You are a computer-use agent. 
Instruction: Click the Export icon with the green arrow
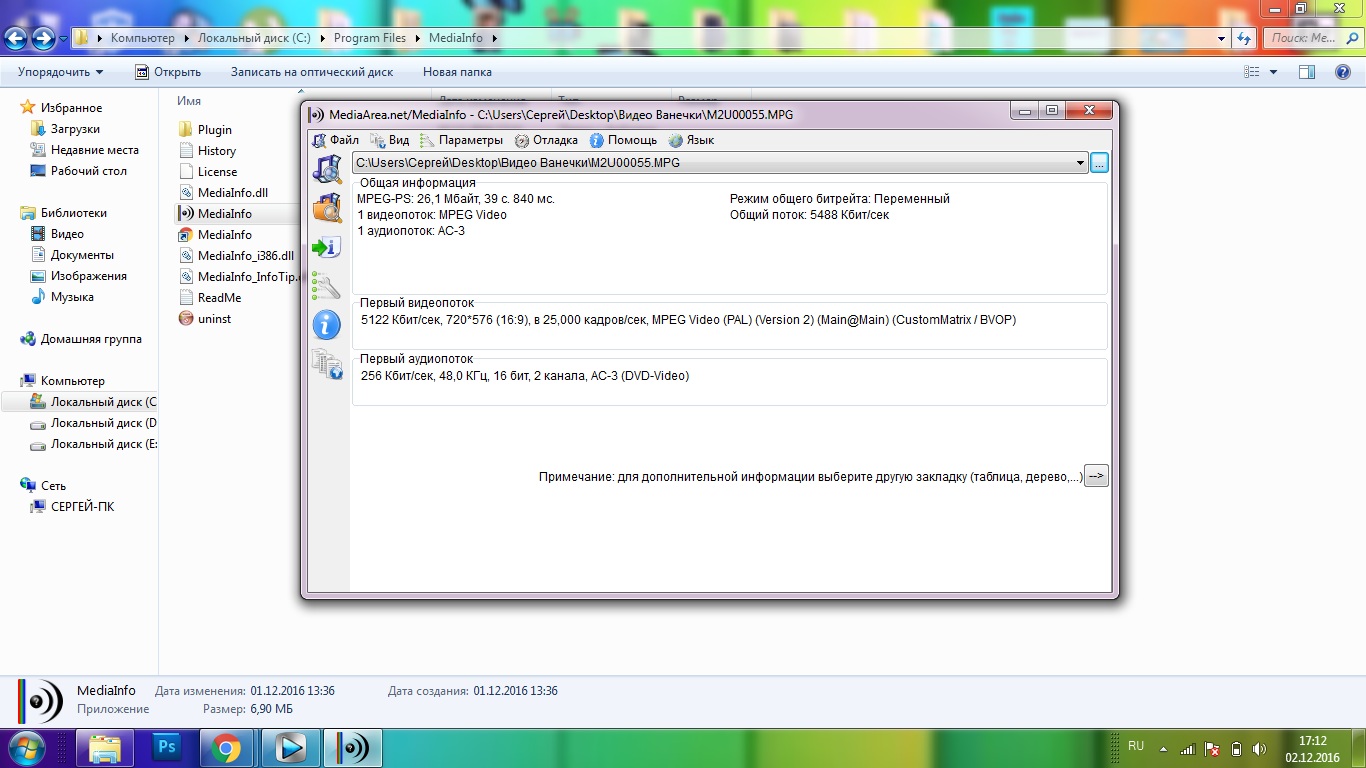(327, 247)
